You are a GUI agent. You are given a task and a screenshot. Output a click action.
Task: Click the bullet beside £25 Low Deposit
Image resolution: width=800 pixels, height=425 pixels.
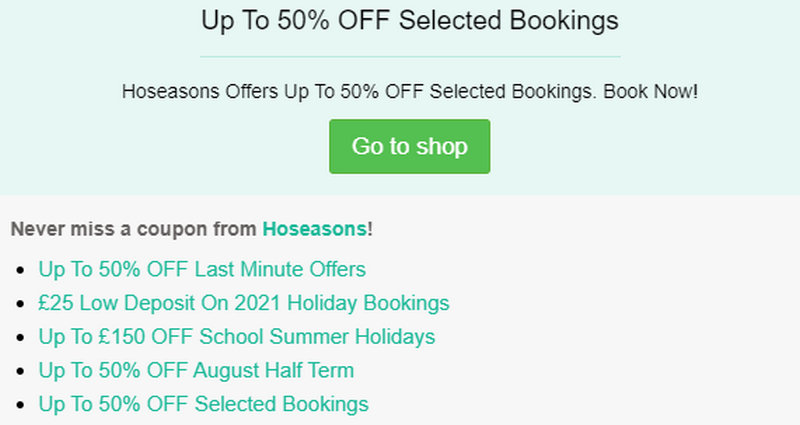pos(23,304)
